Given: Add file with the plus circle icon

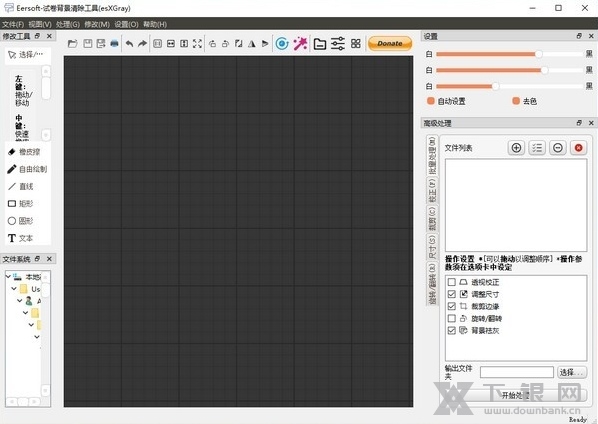Looking at the screenshot, I should [516, 148].
